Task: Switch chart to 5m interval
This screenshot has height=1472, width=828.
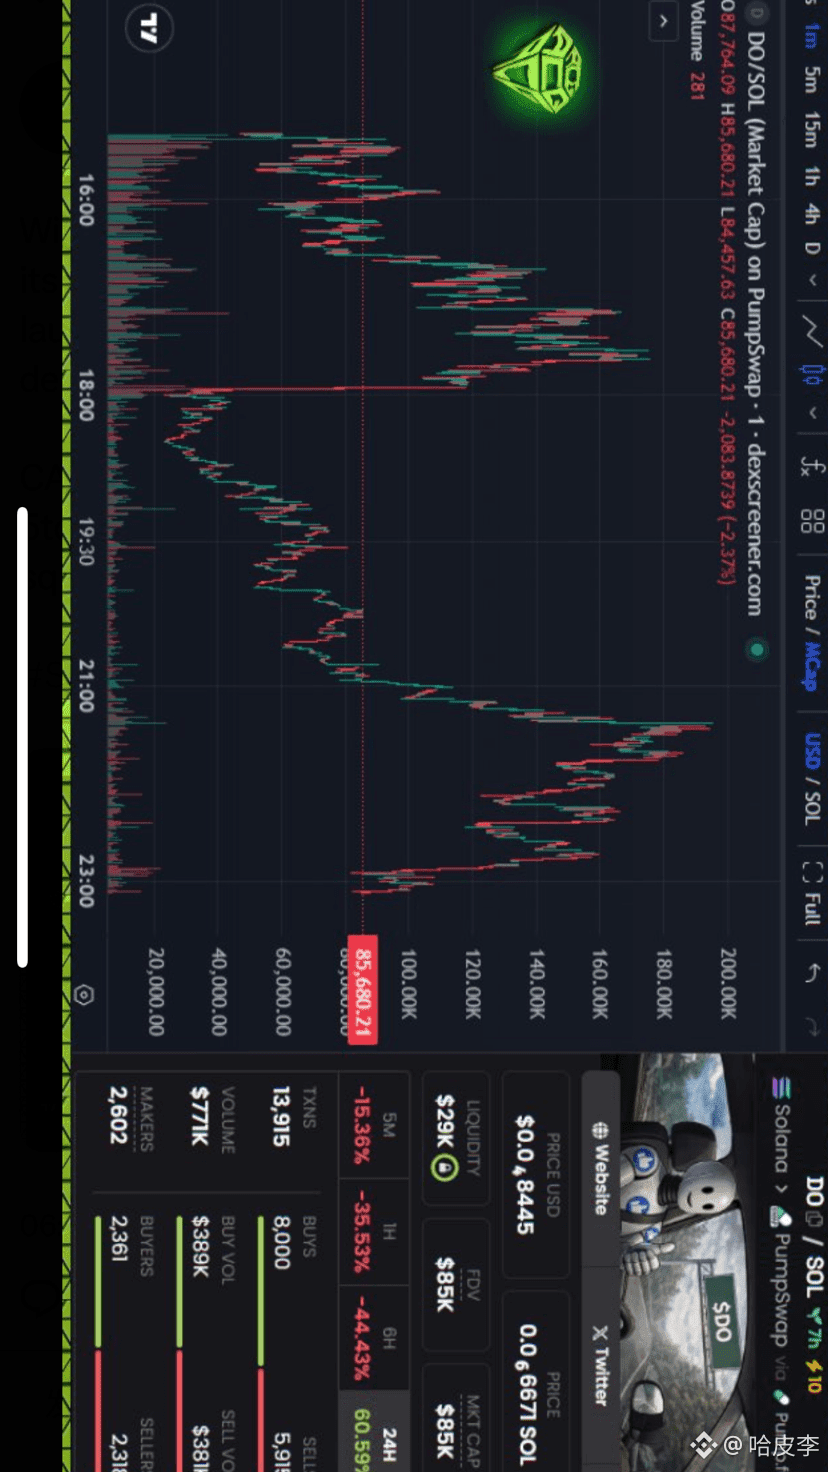Action: (812, 79)
